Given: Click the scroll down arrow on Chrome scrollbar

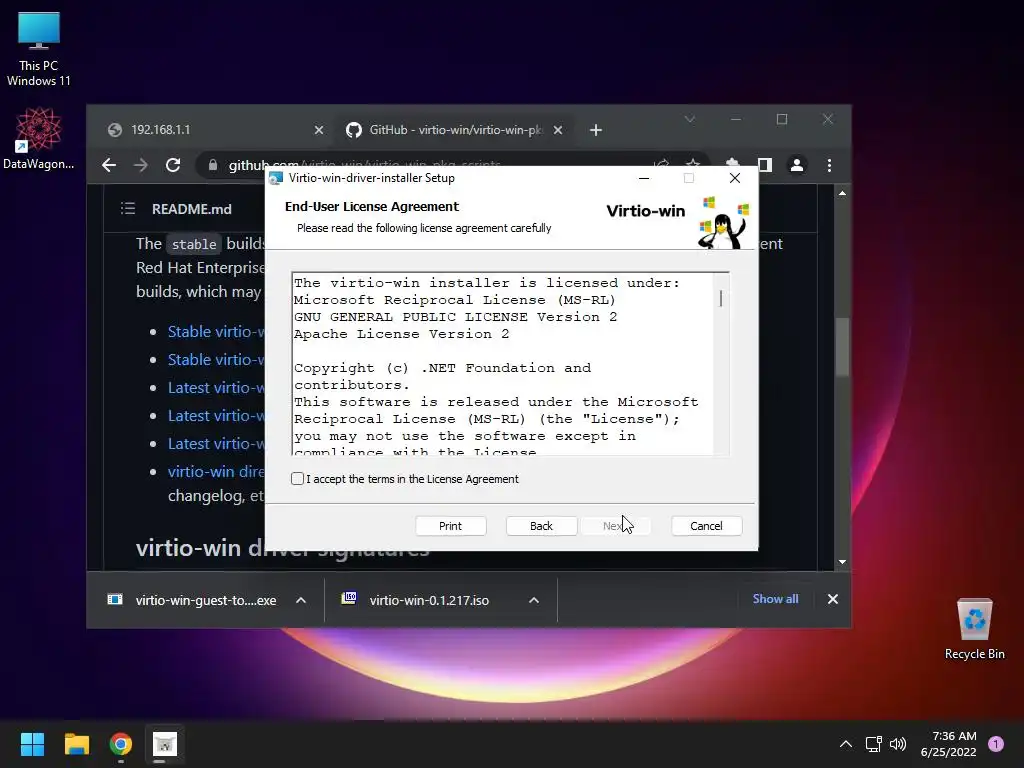Looking at the screenshot, I should (x=842, y=562).
